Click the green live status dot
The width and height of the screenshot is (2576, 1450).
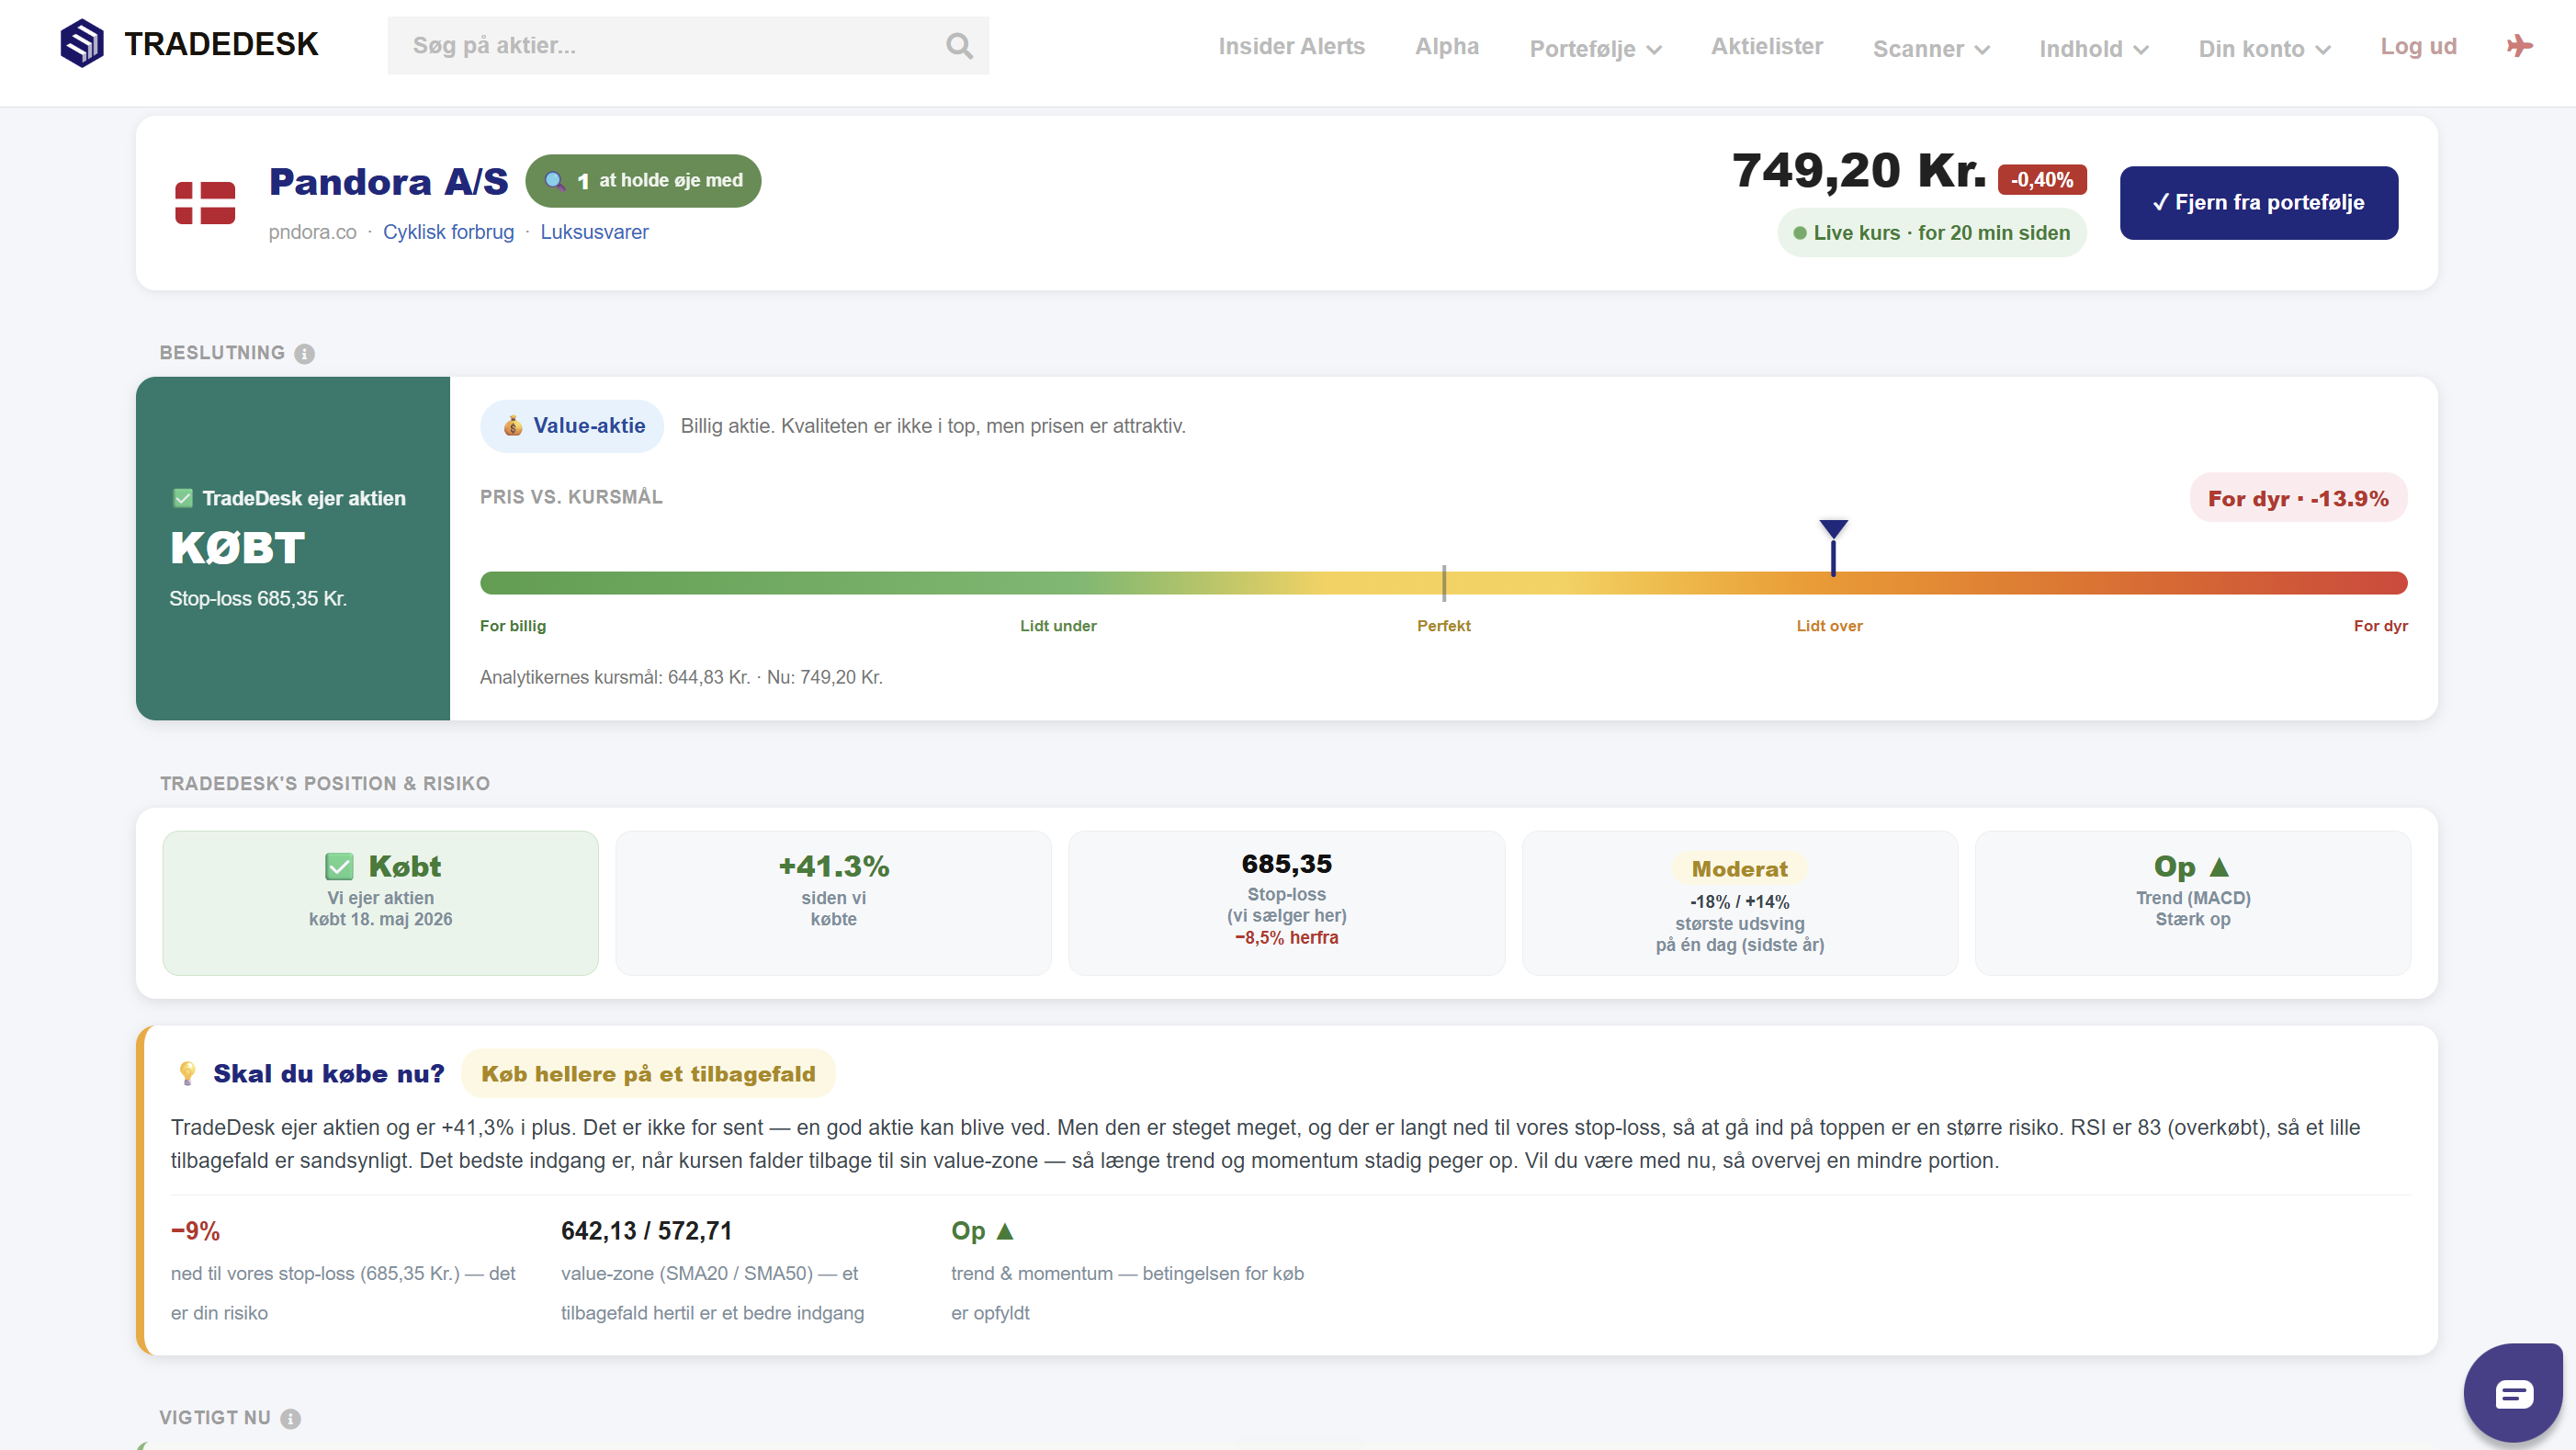[x=1800, y=233]
